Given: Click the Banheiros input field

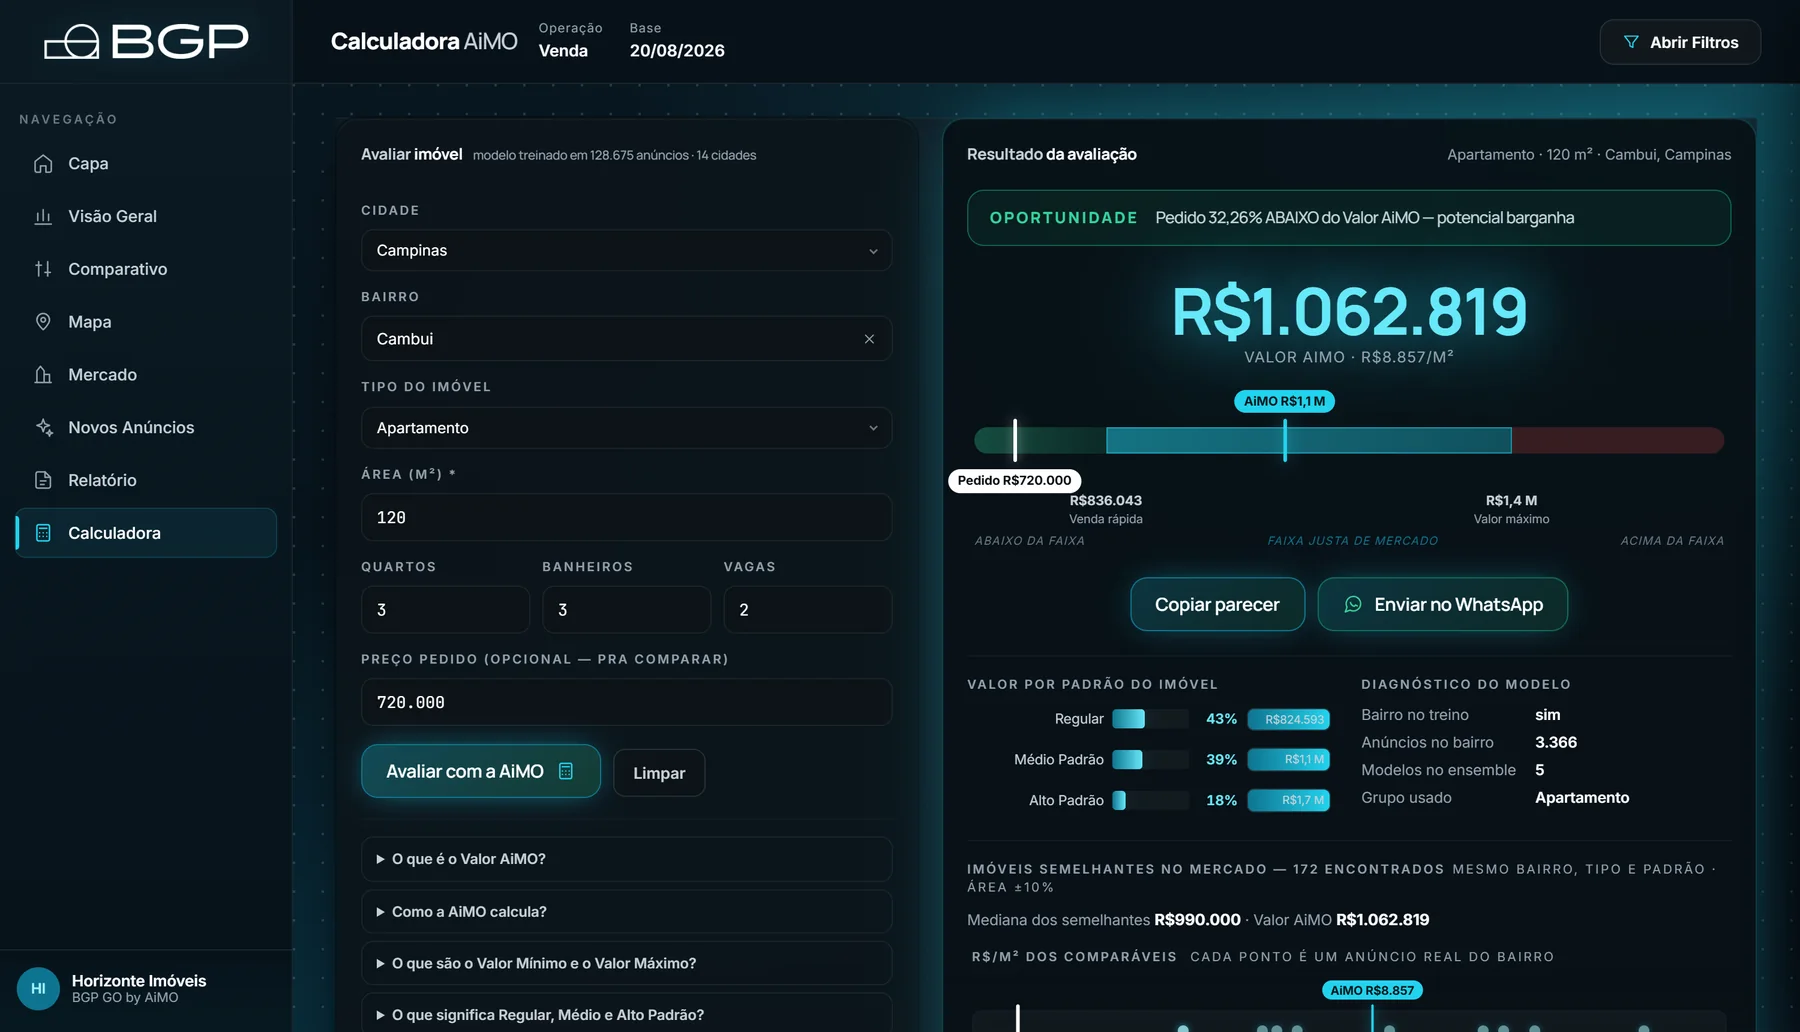Looking at the screenshot, I should [x=626, y=609].
